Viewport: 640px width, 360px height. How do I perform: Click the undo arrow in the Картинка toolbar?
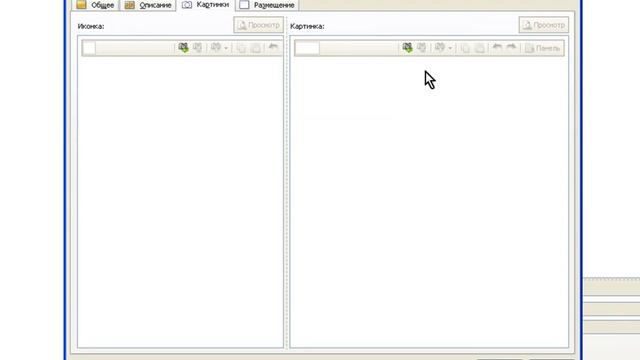(497, 47)
